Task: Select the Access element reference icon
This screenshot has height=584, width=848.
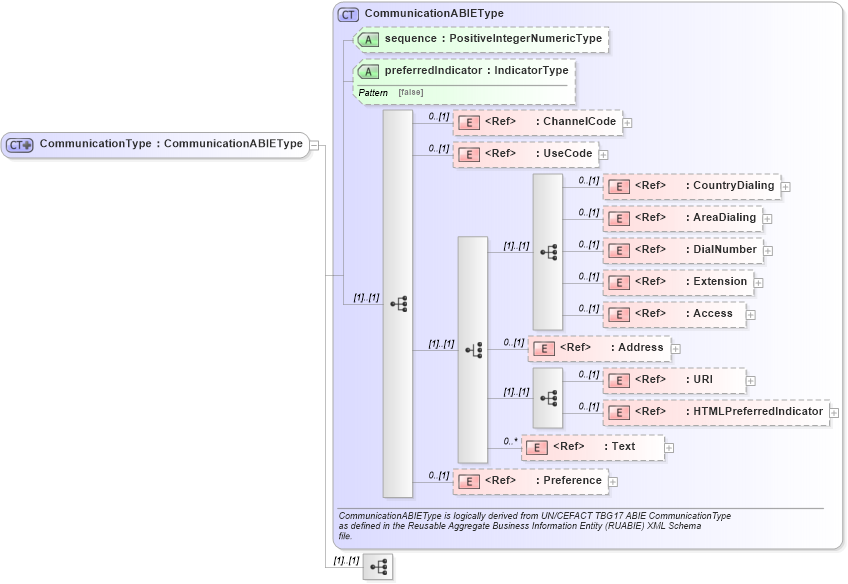Action: (617, 314)
